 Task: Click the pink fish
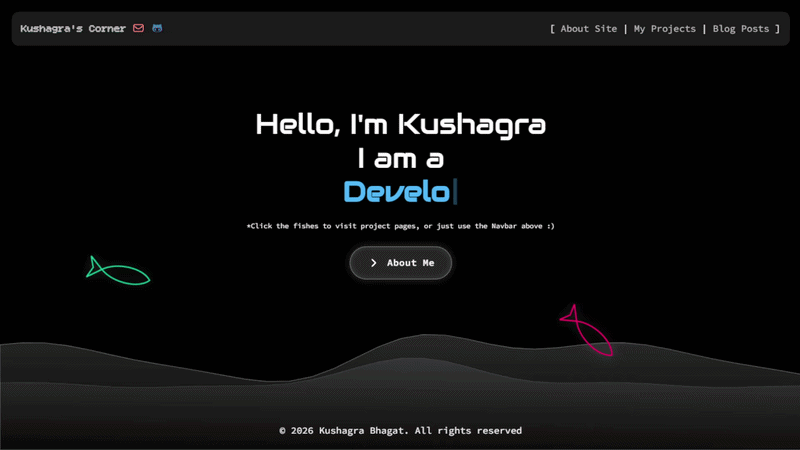click(586, 330)
